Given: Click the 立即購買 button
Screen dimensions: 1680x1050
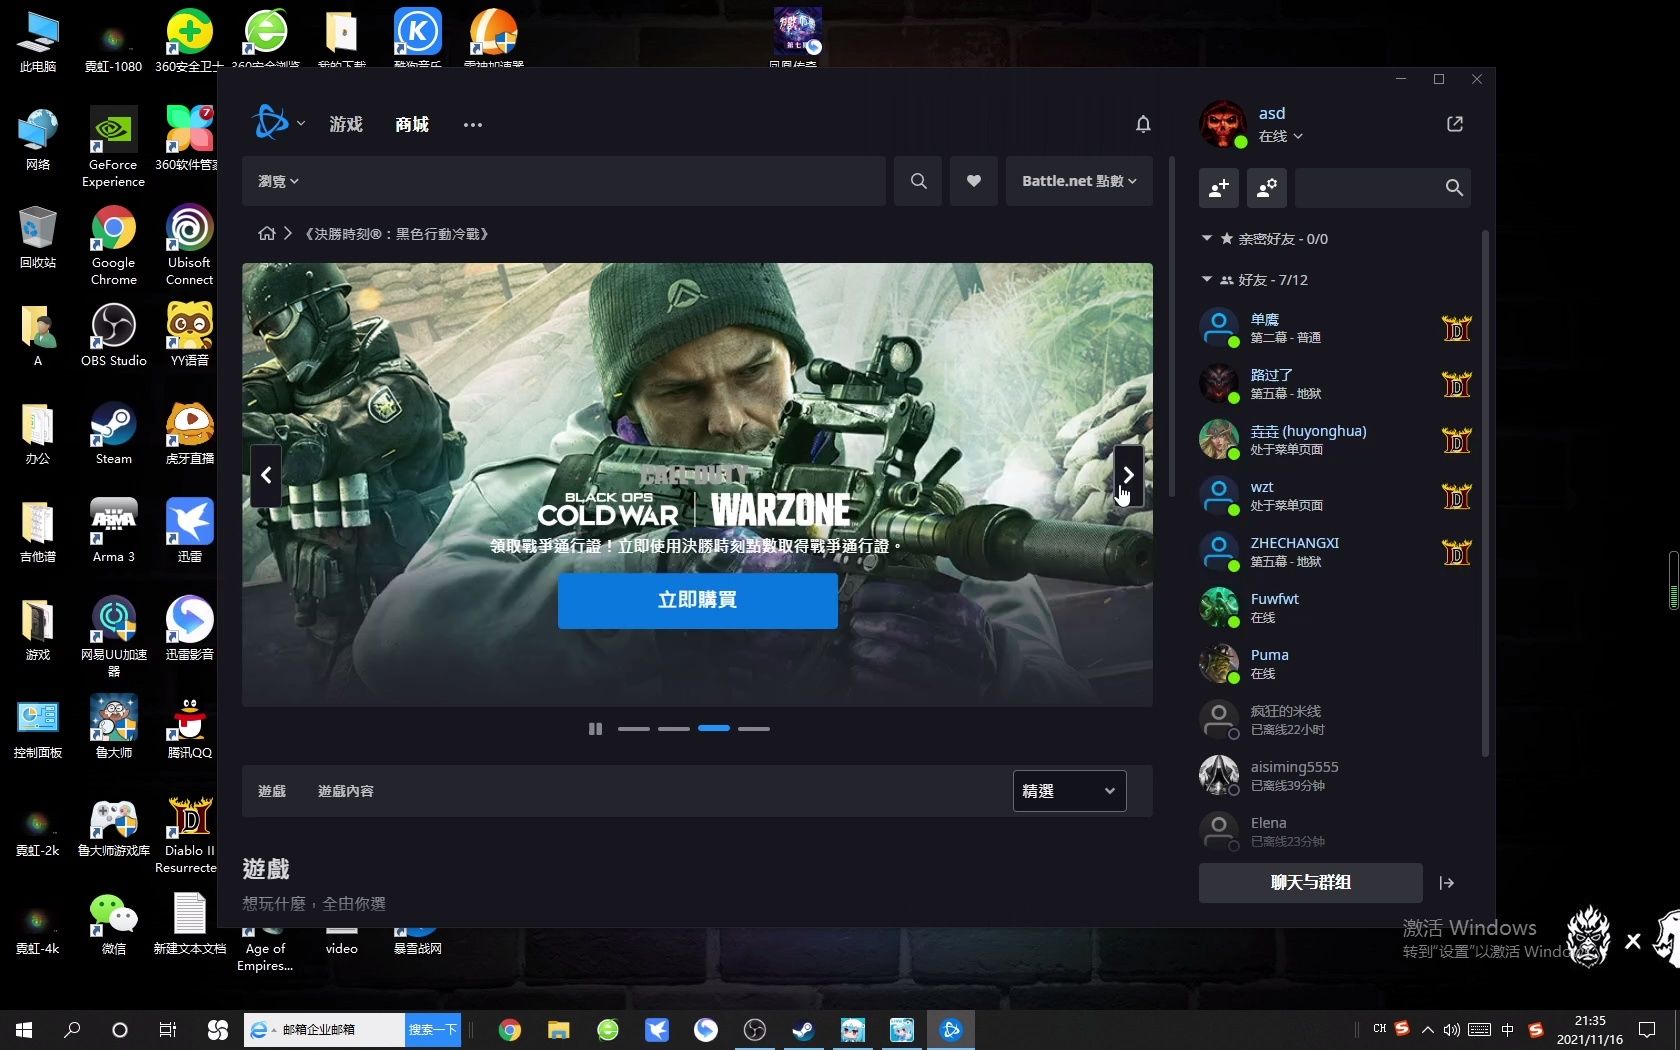Looking at the screenshot, I should tap(698, 600).
